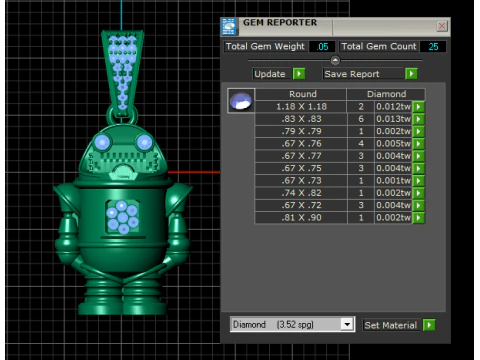Click green arrow for .81 X .90 row
This screenshot has height=360, width=480.
coord(418,218)
